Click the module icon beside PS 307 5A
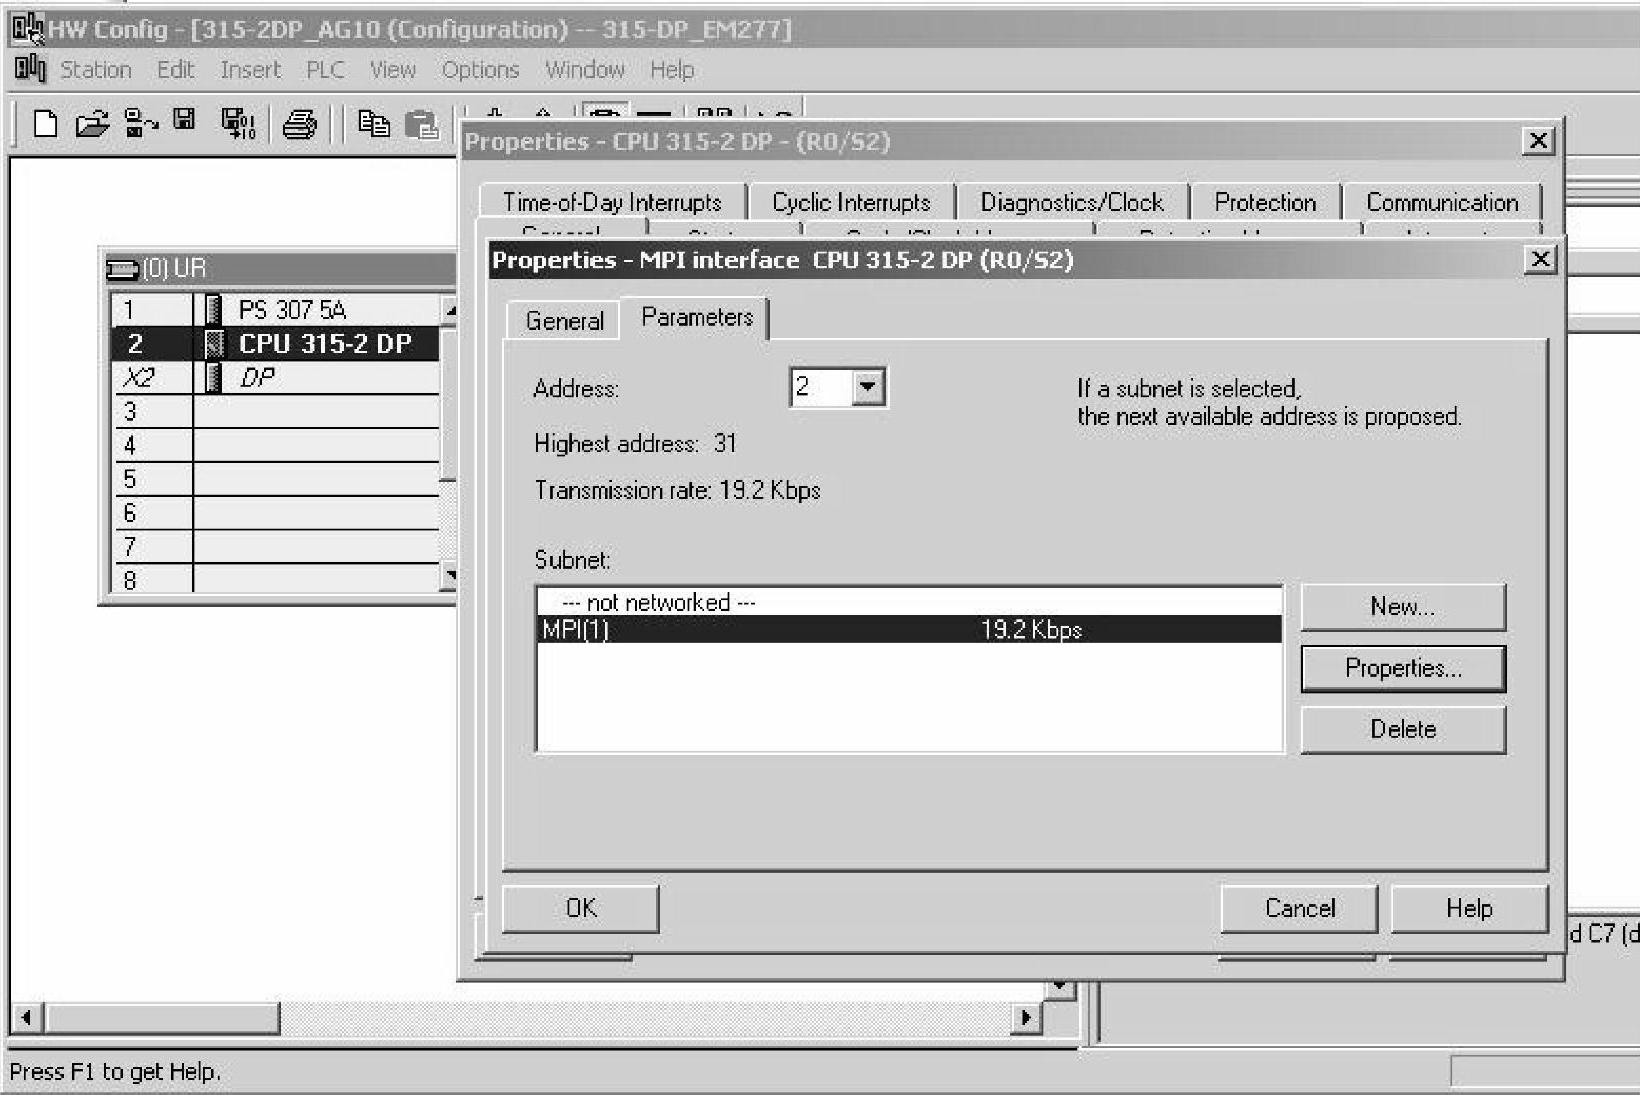Image resolution: width=1640 pixels, height=1095 pixels. point(212,310)
